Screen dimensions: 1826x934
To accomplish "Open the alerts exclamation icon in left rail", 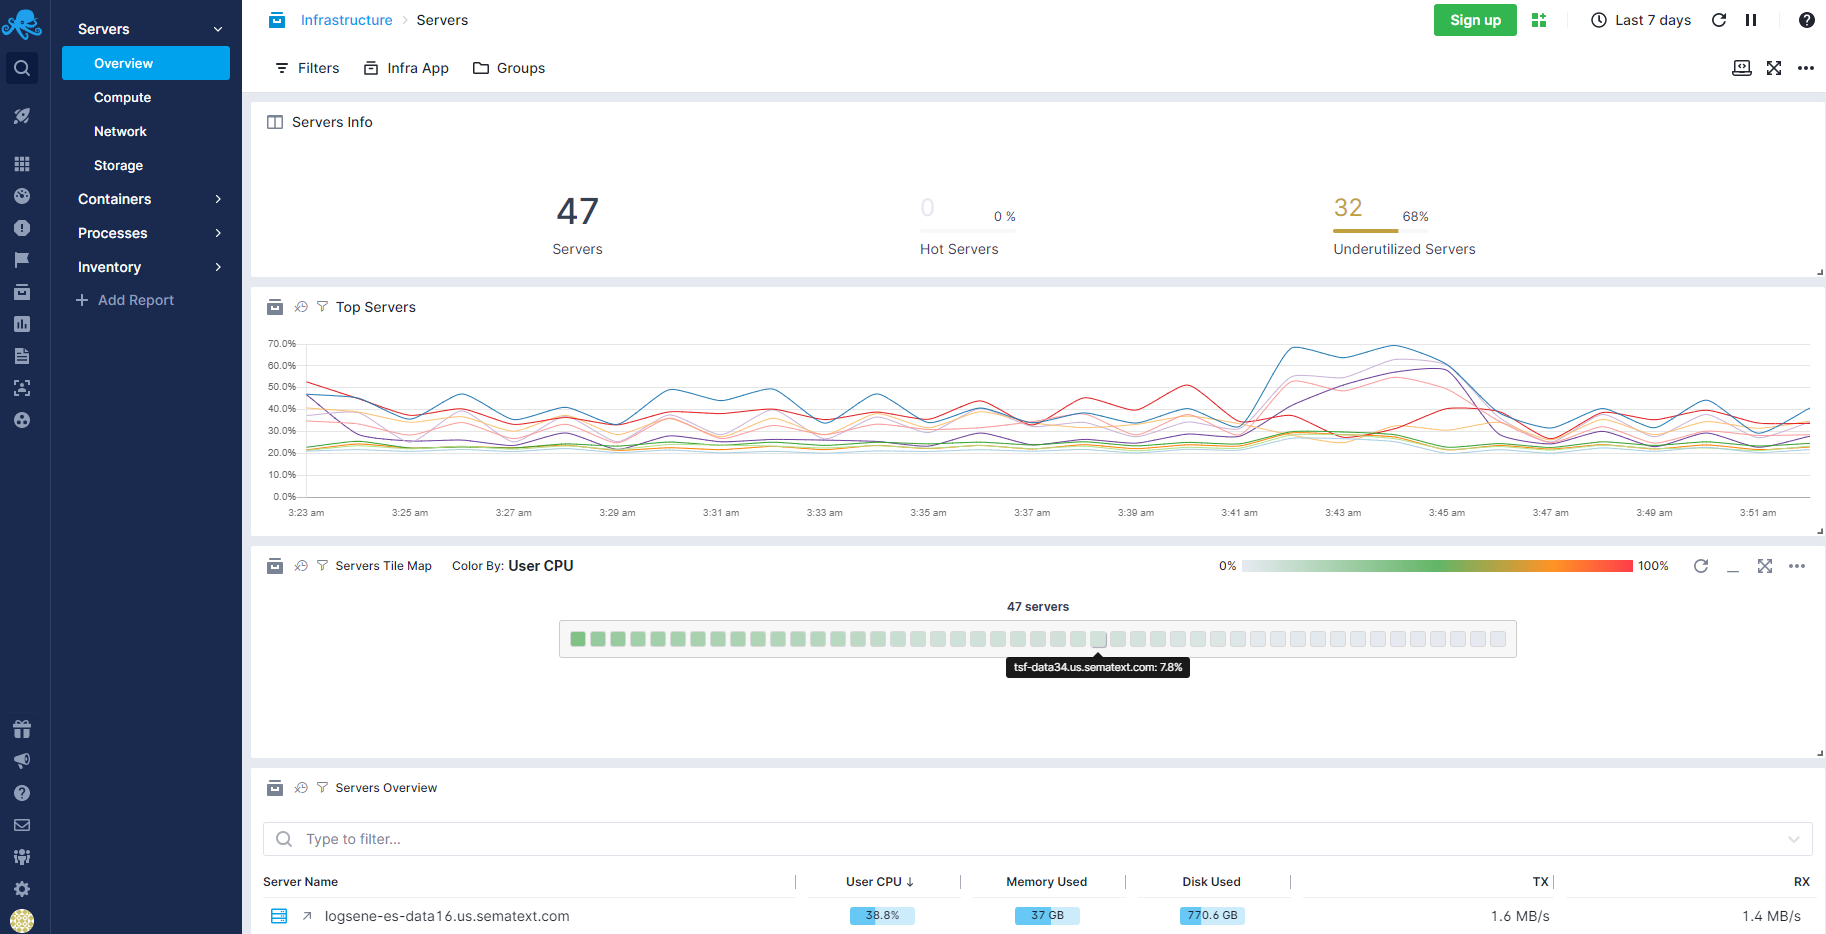I will click(22, 228).
